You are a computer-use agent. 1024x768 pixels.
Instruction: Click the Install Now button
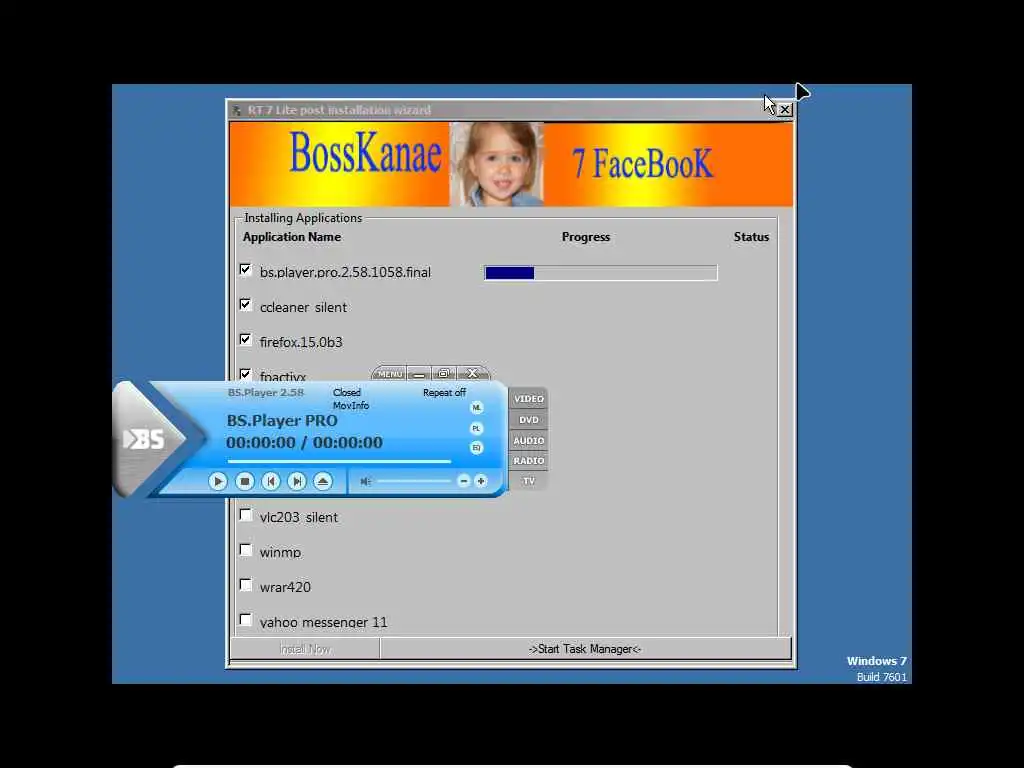305,649
